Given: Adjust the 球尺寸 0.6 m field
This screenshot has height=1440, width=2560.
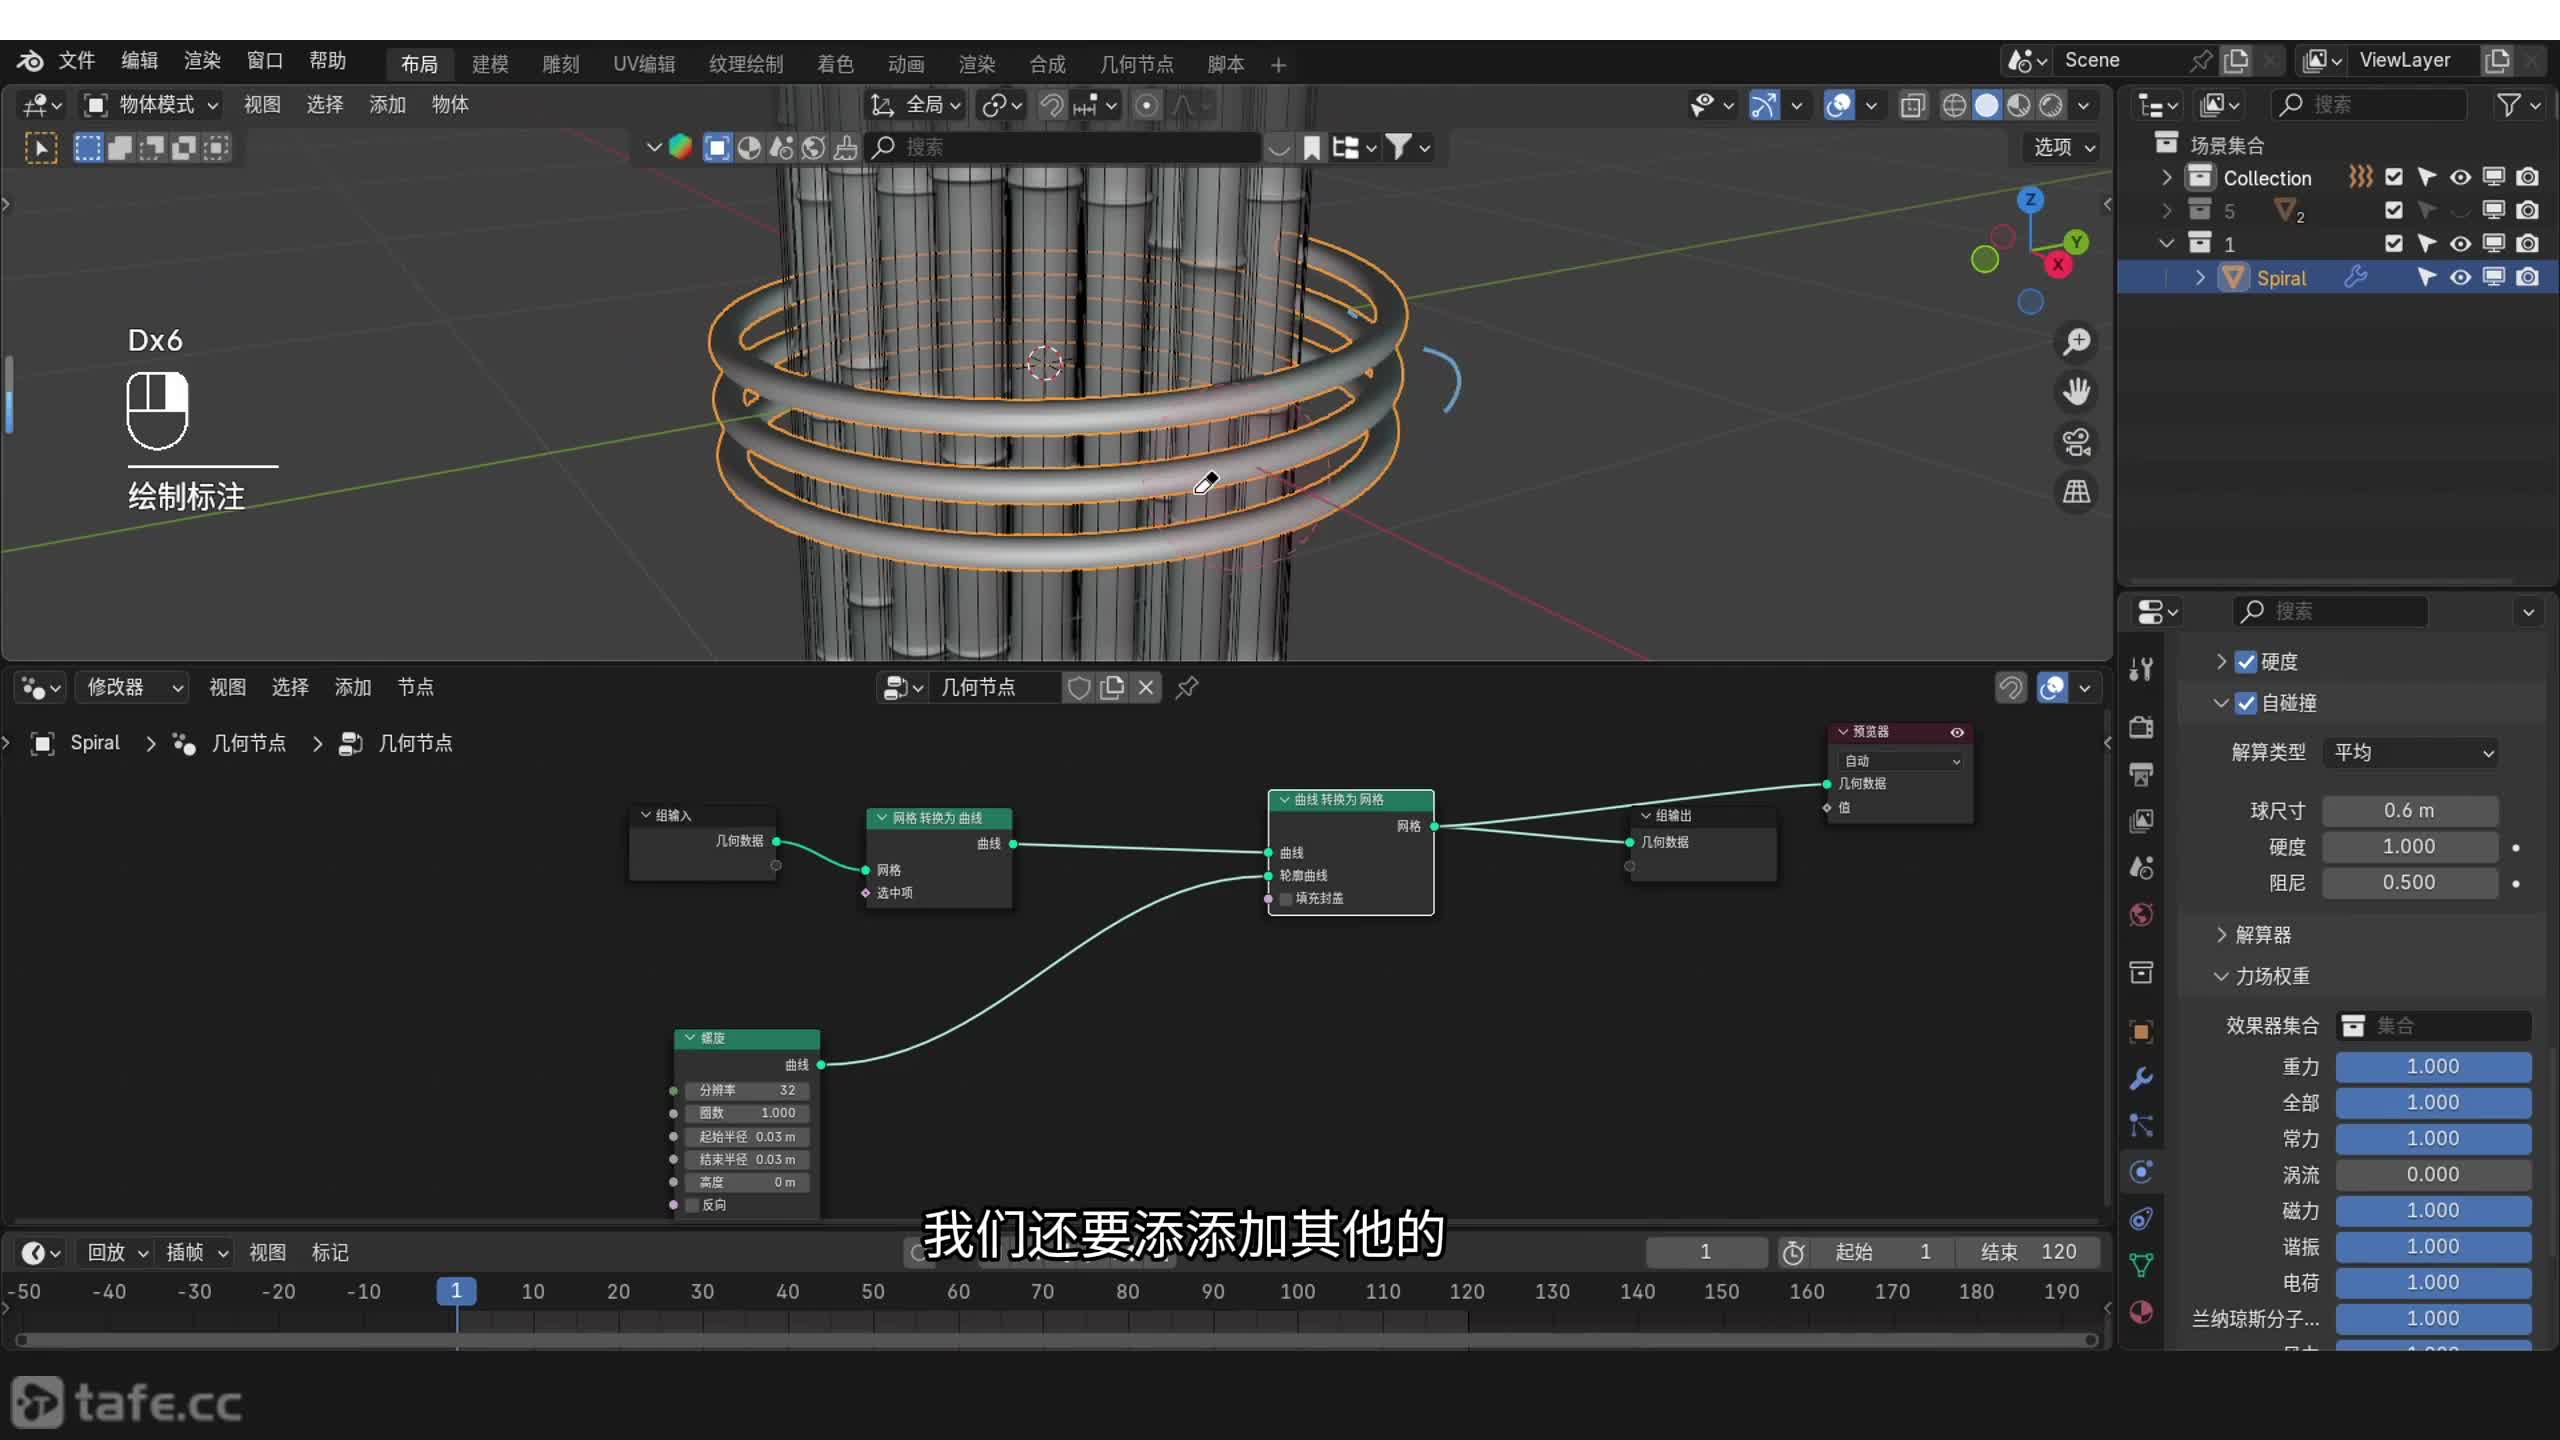Looking at the screenshot, I should [x=2410, y=811].
